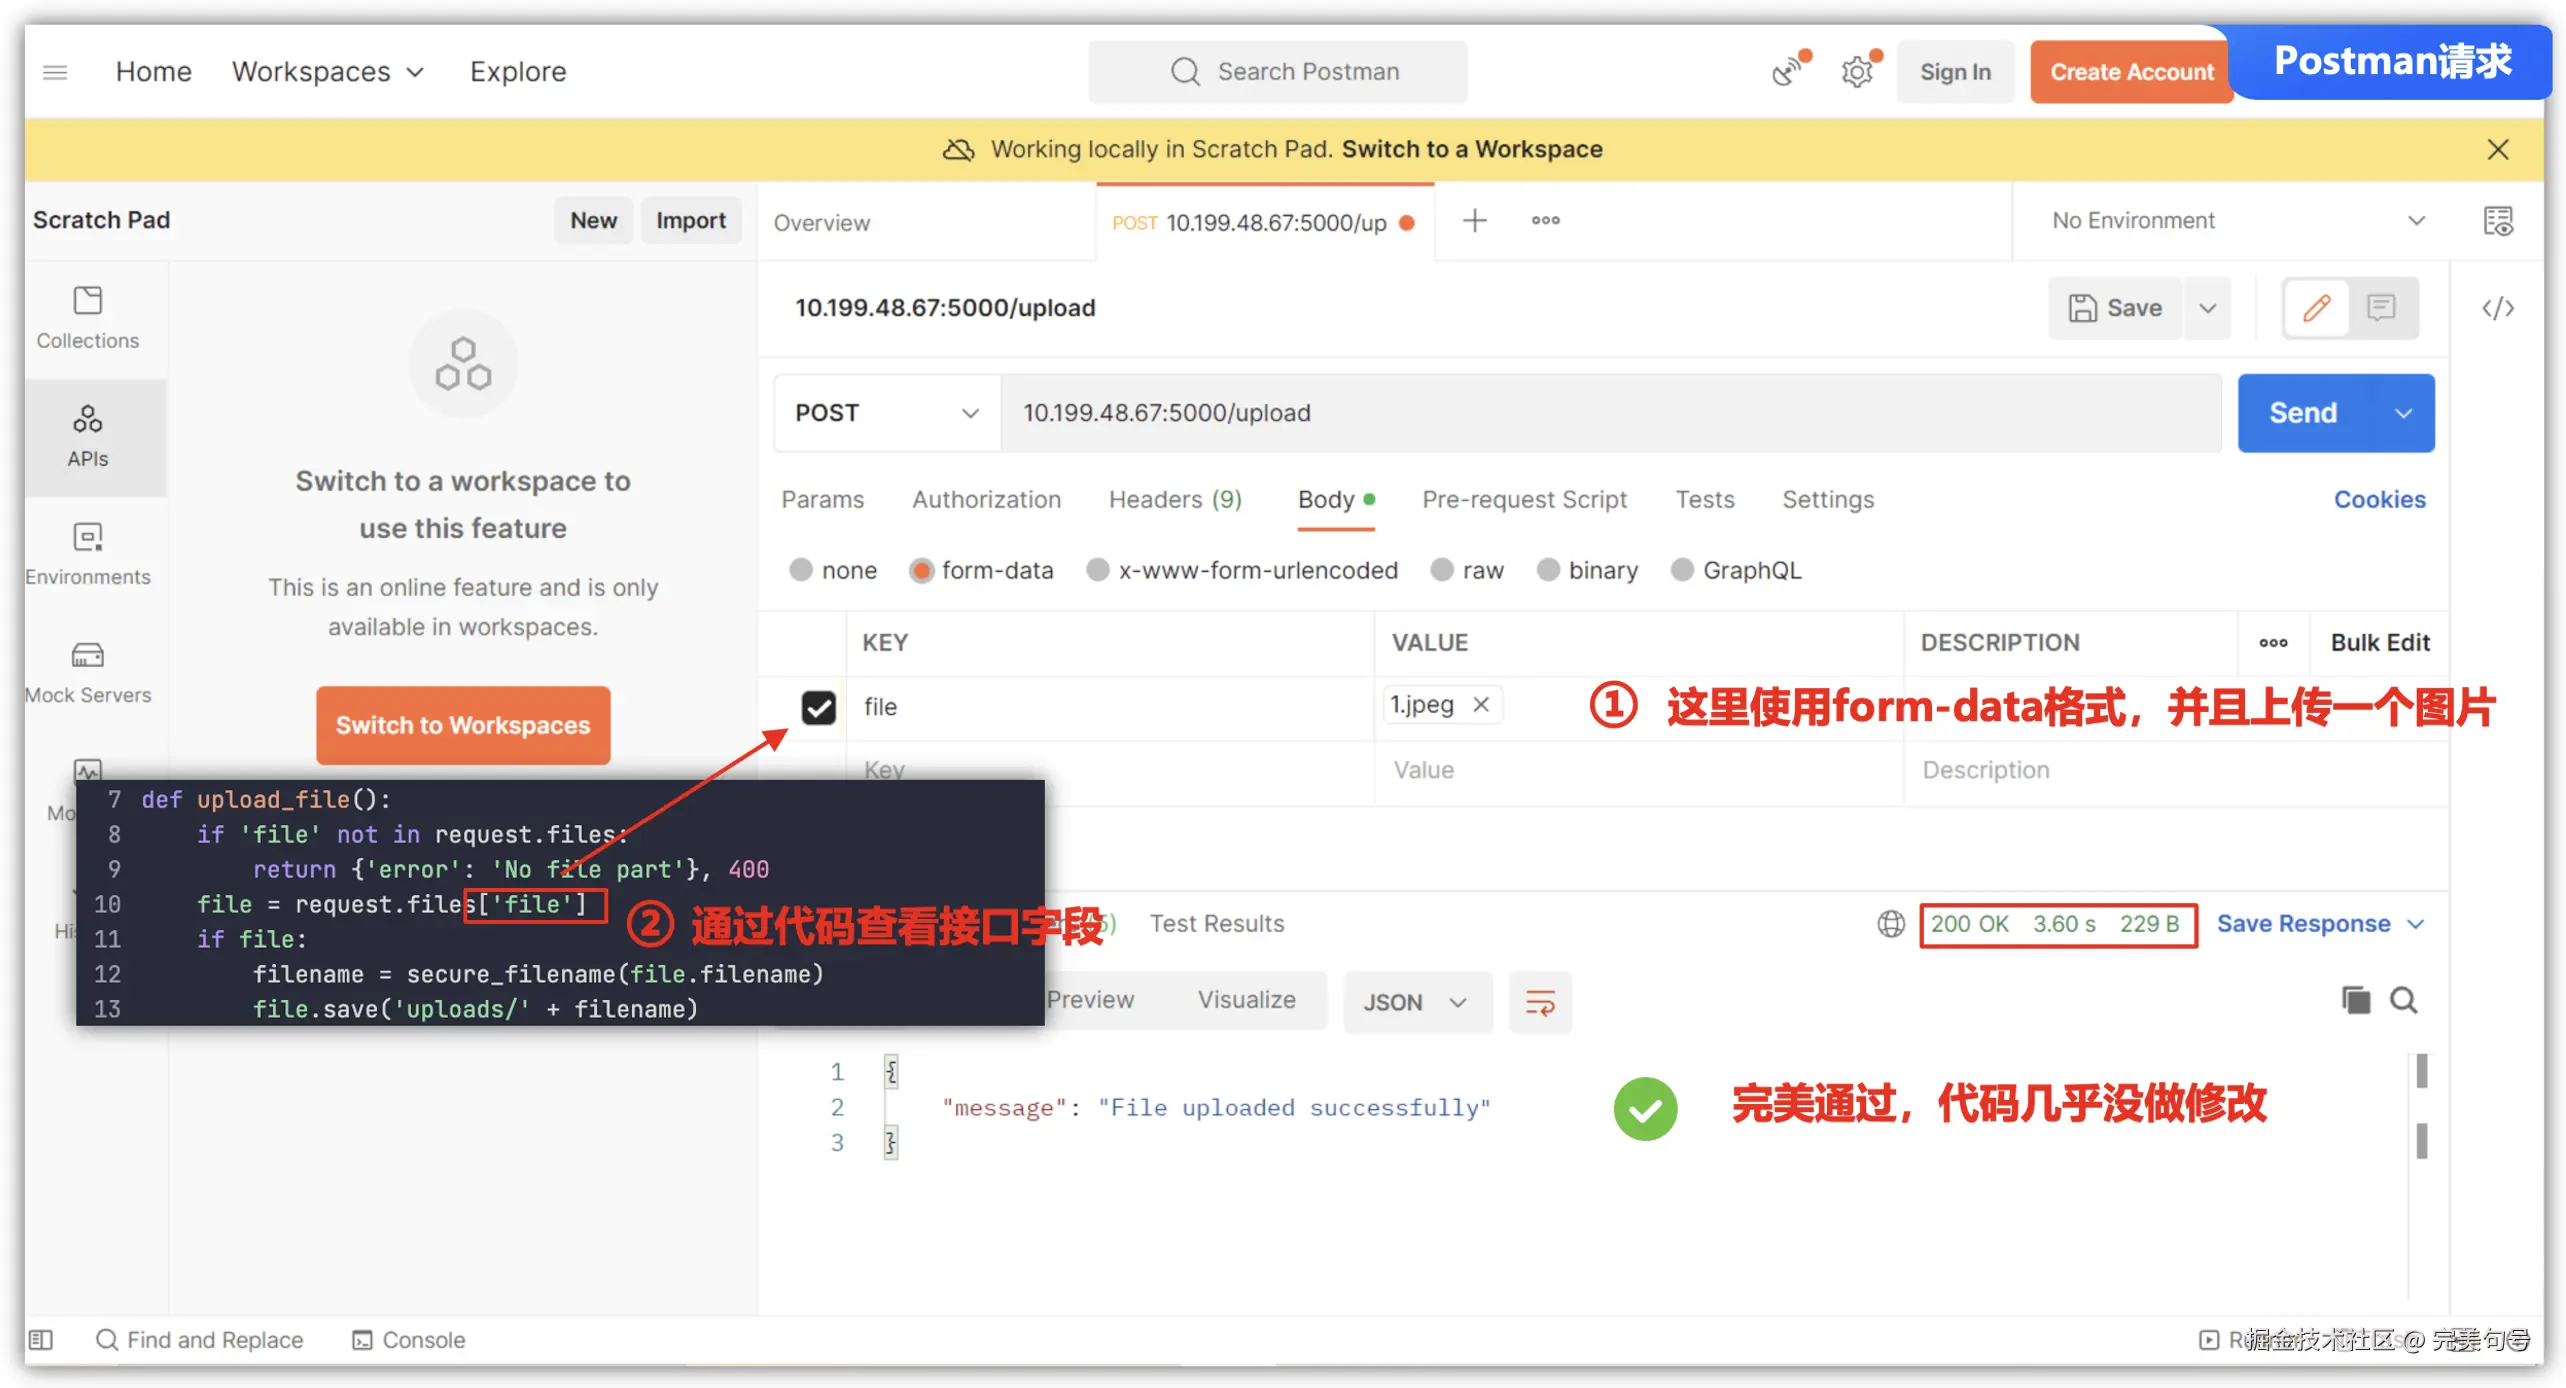This screenshot has height=1388, width=2566.
Task: Switch to the Headers (9) tab
Action: (1174, 499)
